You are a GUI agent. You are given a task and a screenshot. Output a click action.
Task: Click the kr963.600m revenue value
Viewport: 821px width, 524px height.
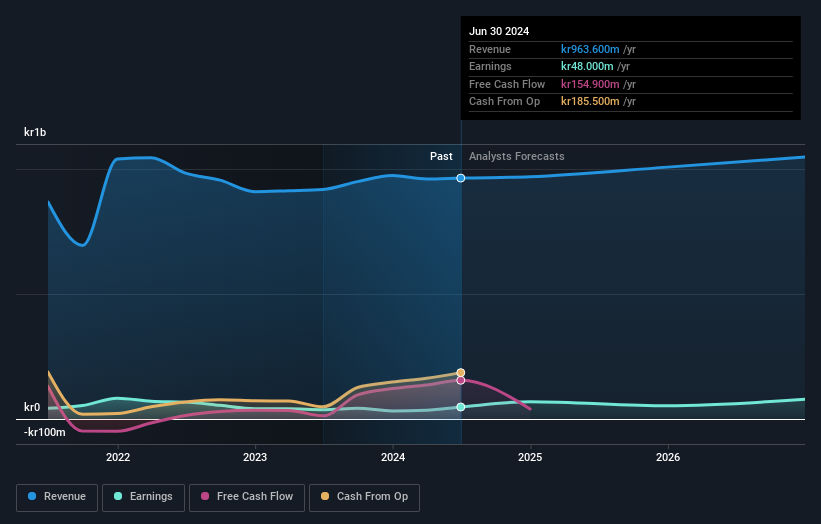(x=590, y=49)
